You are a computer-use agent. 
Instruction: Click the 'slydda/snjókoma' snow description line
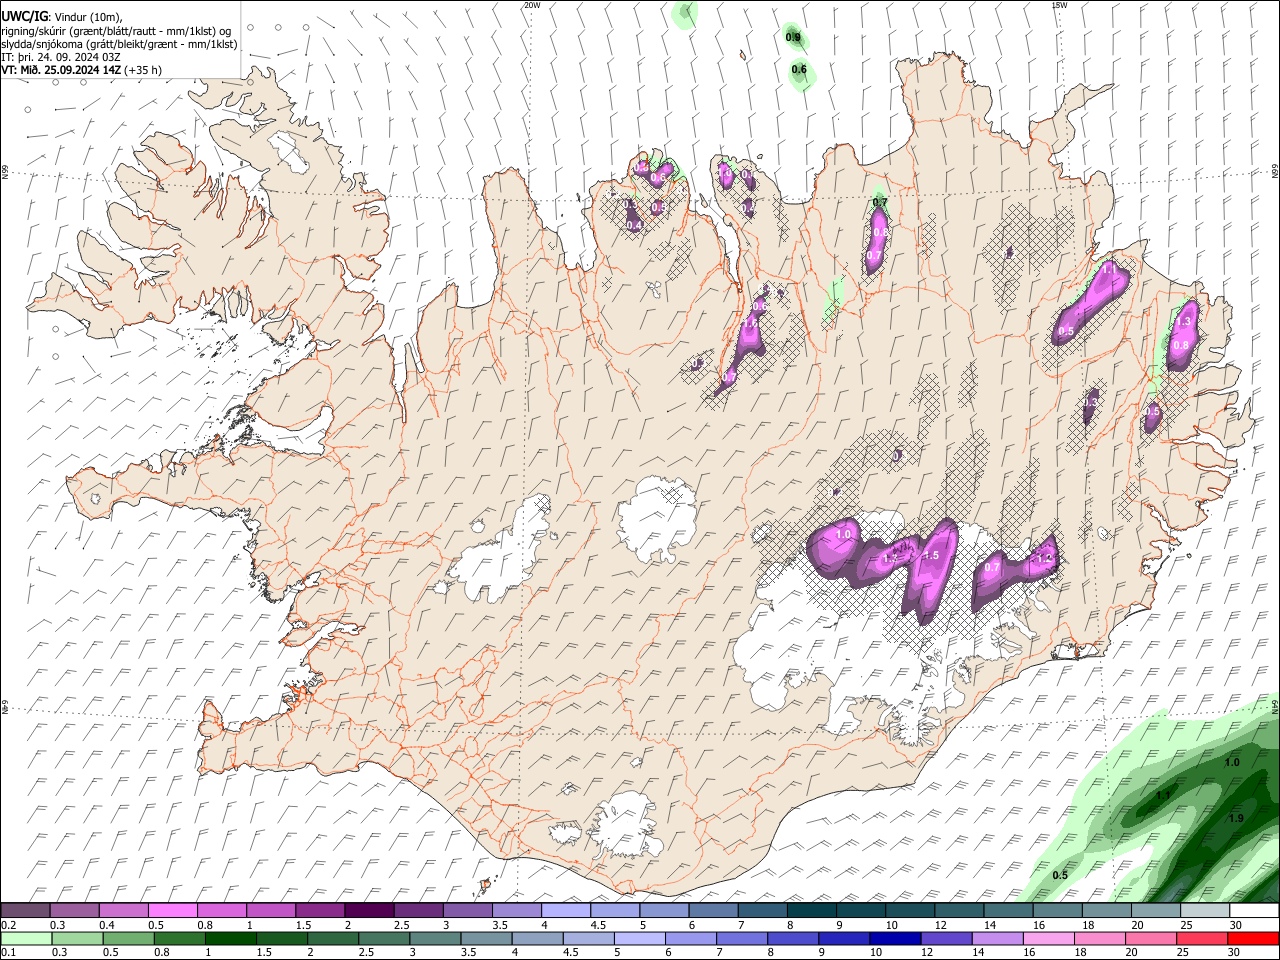click(120, 44)
